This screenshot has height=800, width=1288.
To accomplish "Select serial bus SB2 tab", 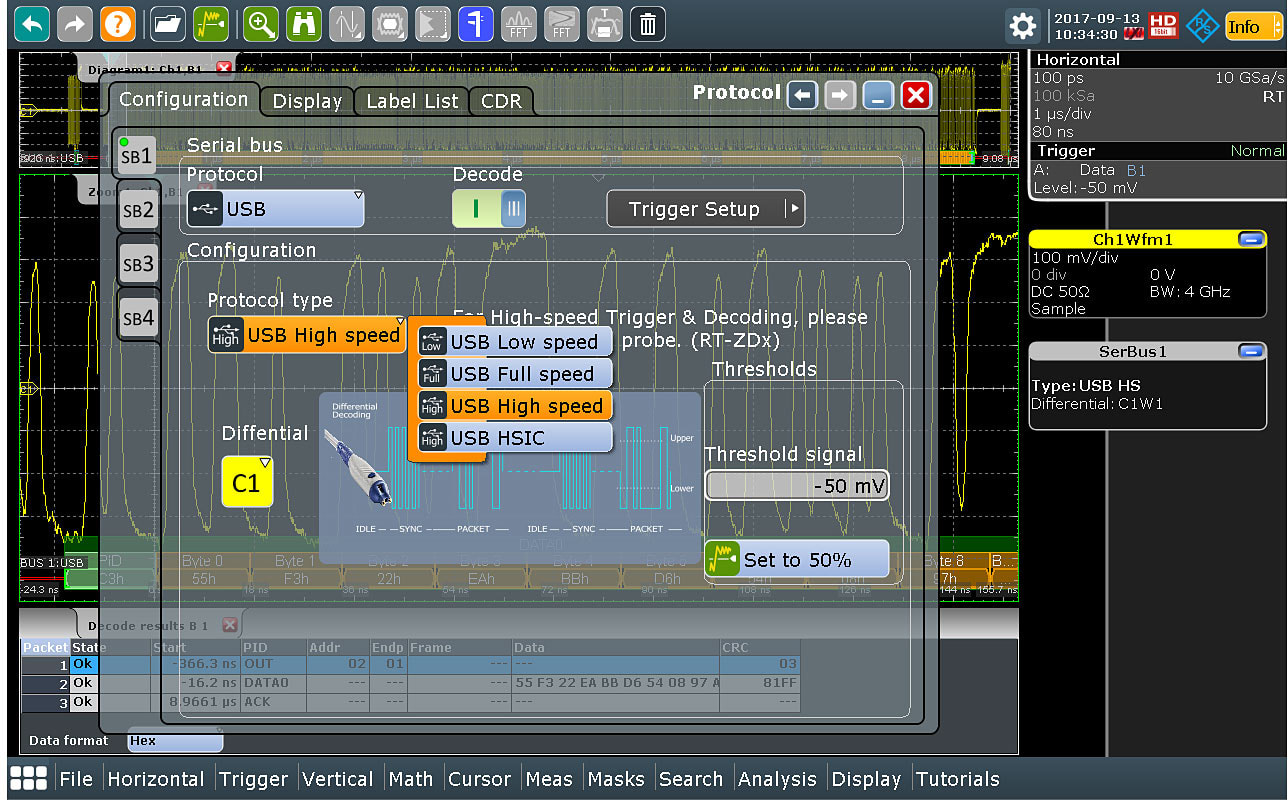I will pos(138,210).
